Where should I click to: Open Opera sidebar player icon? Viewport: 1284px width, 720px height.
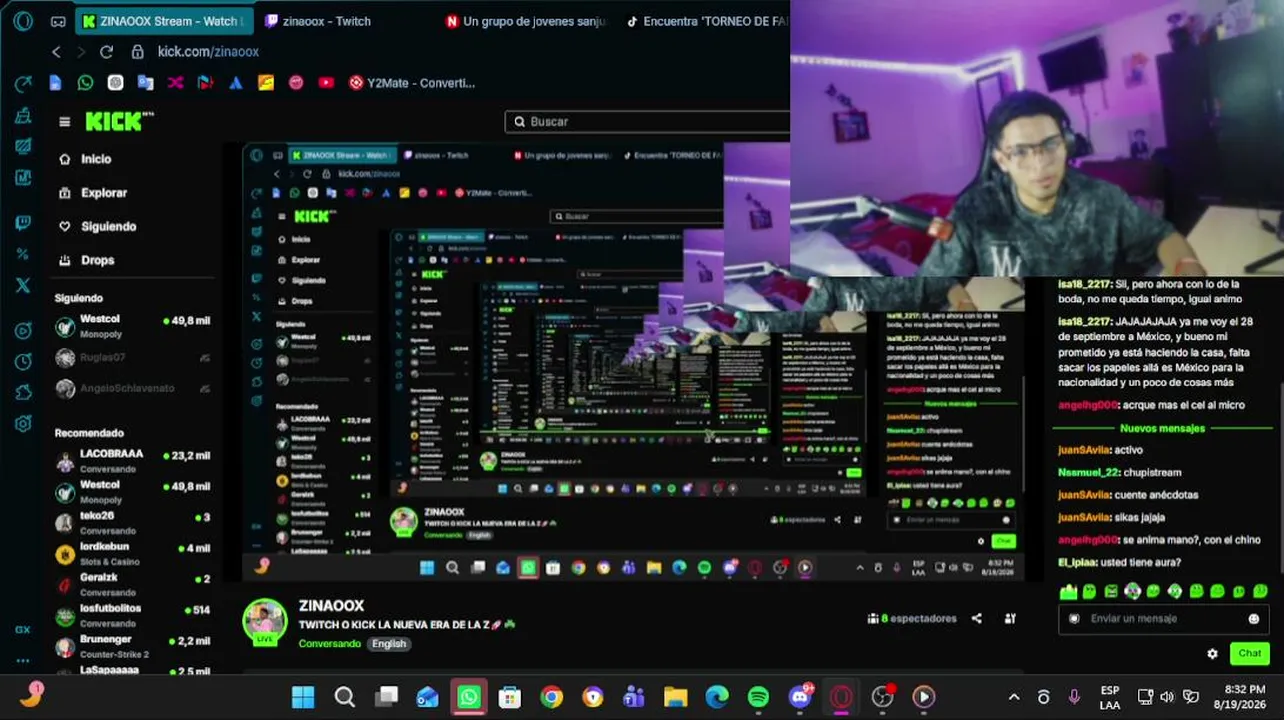[23, 331]
